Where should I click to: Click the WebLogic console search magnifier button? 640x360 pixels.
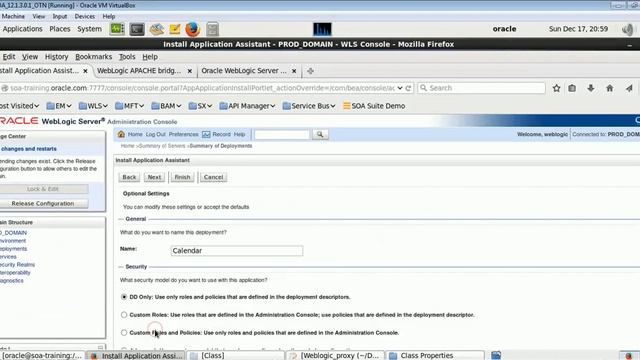[x=320, y=134]
